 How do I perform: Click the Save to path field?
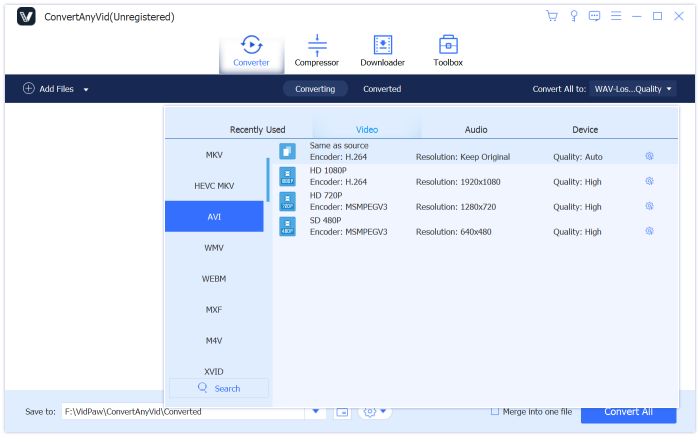click(x=183, y=412)
